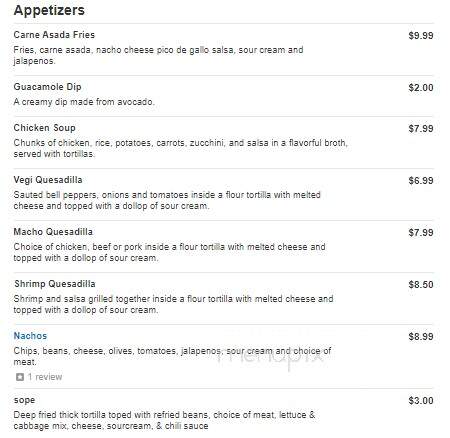Click the review star icon under Nachos
The height and width of the screenshot is (438, 450).
point(20,377)
